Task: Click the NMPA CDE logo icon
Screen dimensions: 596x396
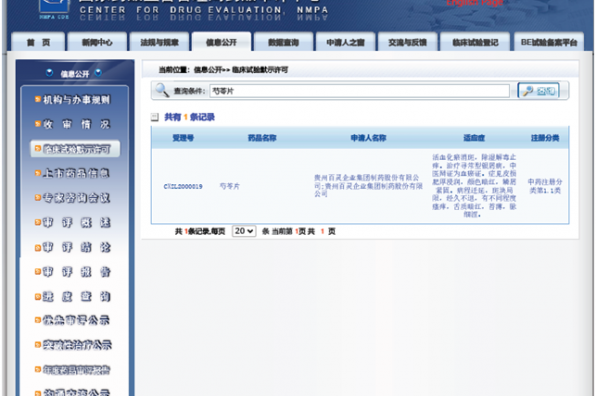Action: point(54,9)
